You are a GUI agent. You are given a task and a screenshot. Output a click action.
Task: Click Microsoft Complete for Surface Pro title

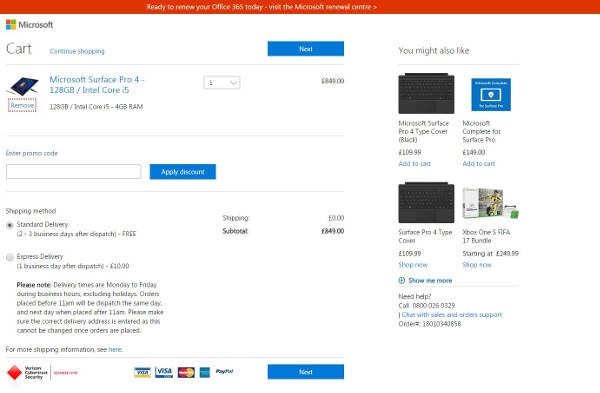pos(481,131)
